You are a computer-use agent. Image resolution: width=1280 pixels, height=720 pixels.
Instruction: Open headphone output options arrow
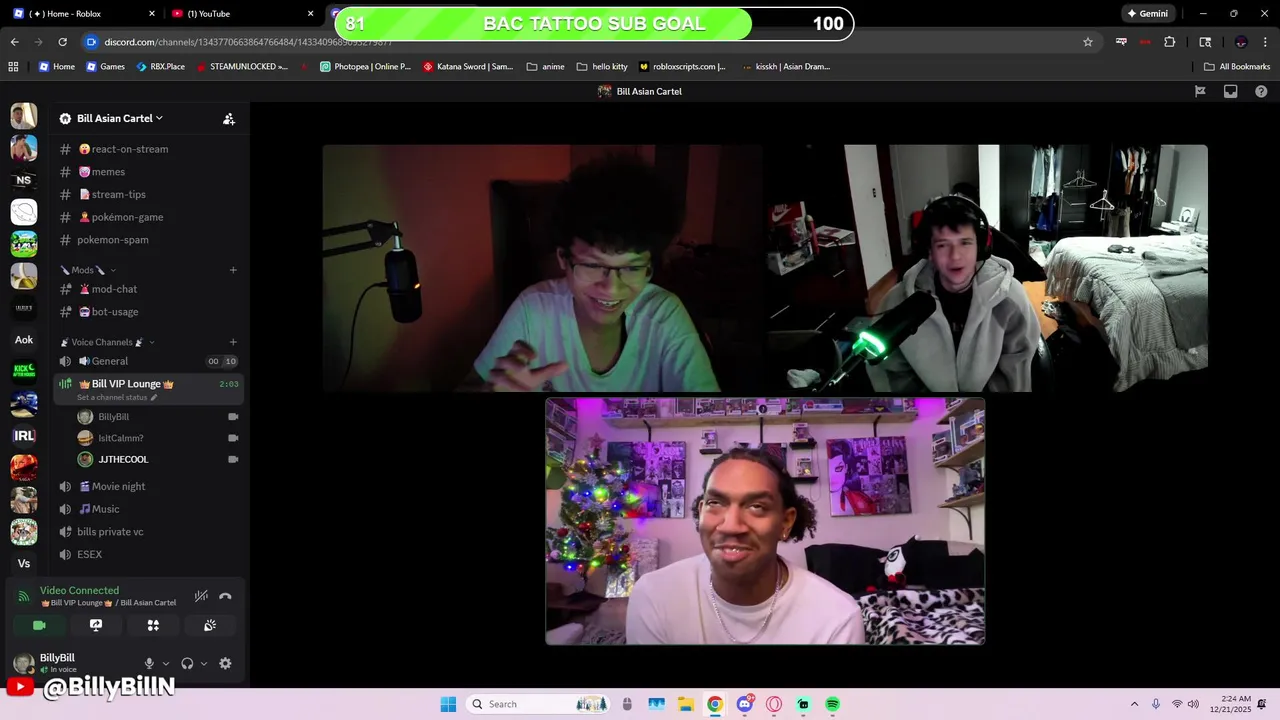[204, 663]
